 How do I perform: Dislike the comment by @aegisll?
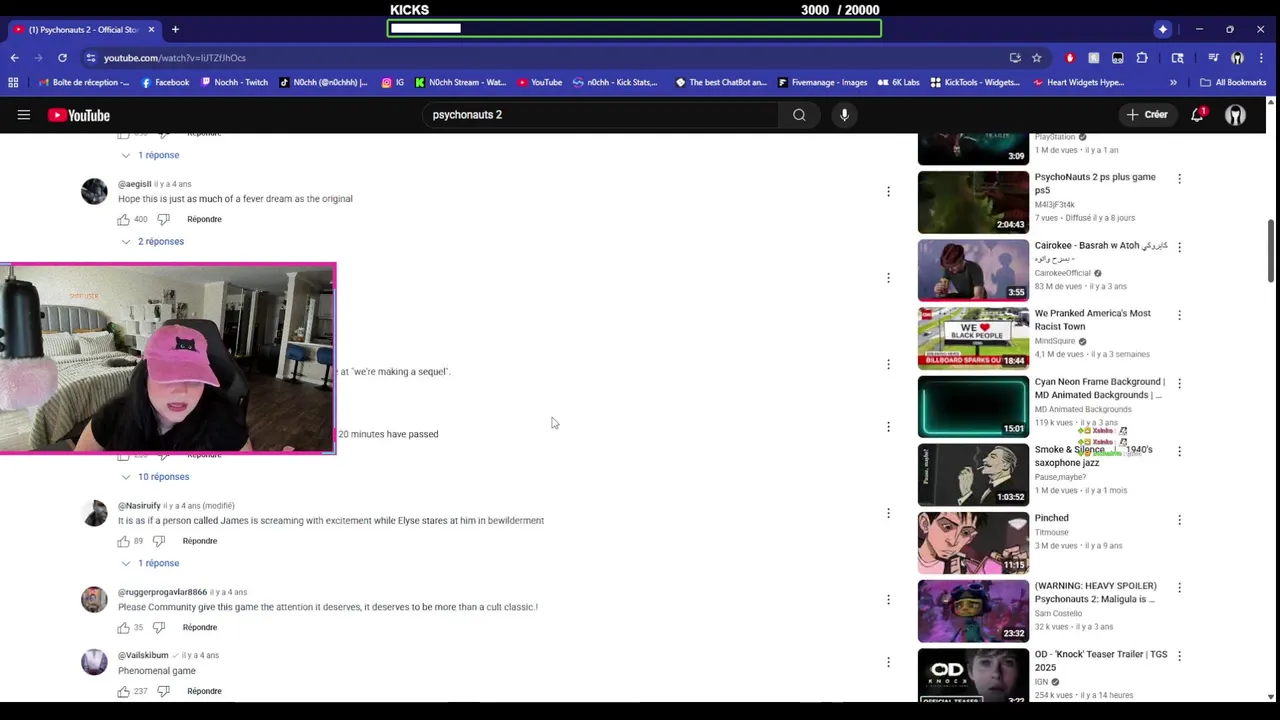[x=164, y=219]
